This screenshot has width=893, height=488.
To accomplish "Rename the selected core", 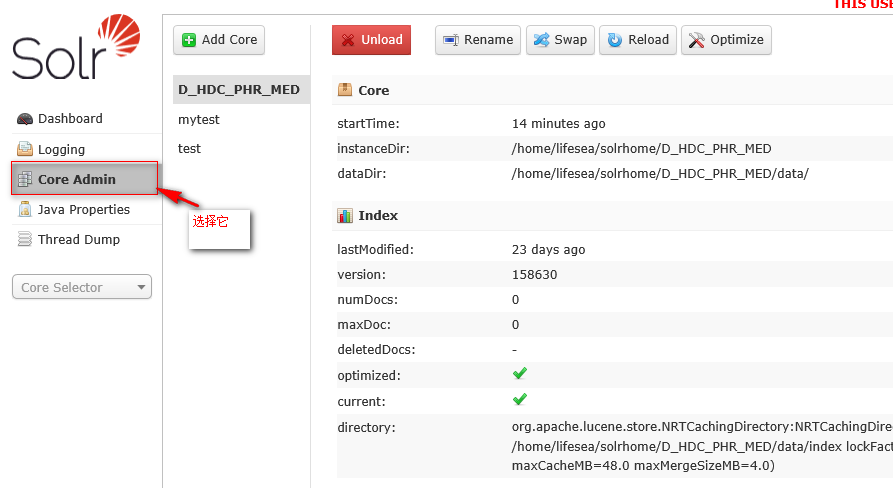I will (x=478, y=40).
